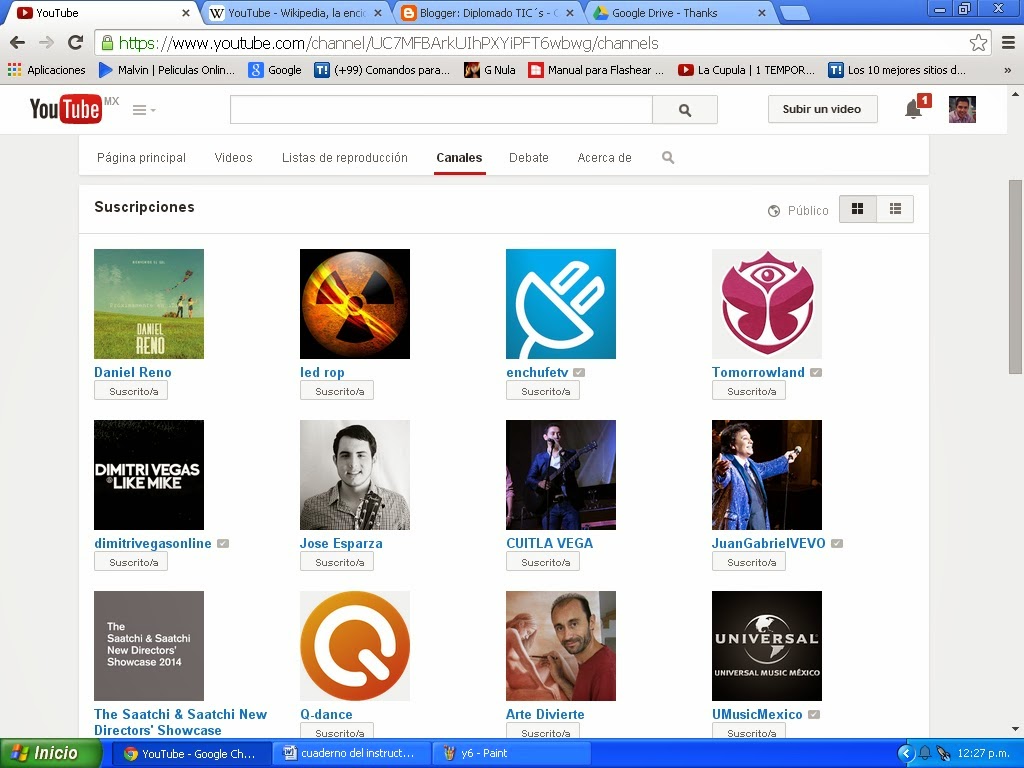Reload the page with the refresh icon
Image resolution: width=1024 pixels, height=768 pixels.
click(75, 43)
